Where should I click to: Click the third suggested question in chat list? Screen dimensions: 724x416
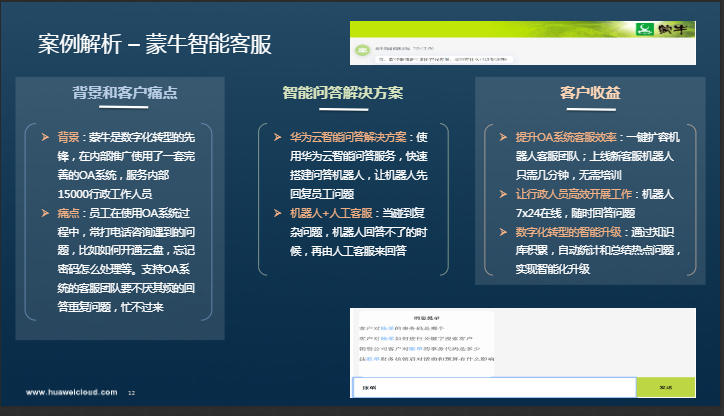420,349
